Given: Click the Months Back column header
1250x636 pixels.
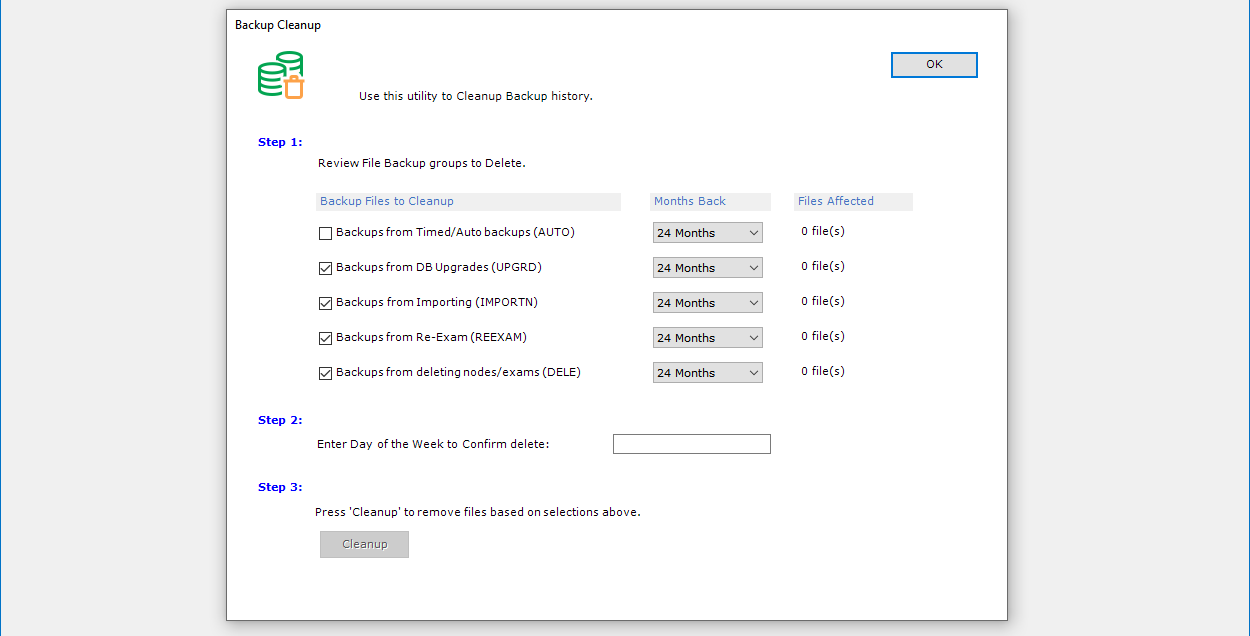Looking at the screenshot, I should [x=690, y=201].
